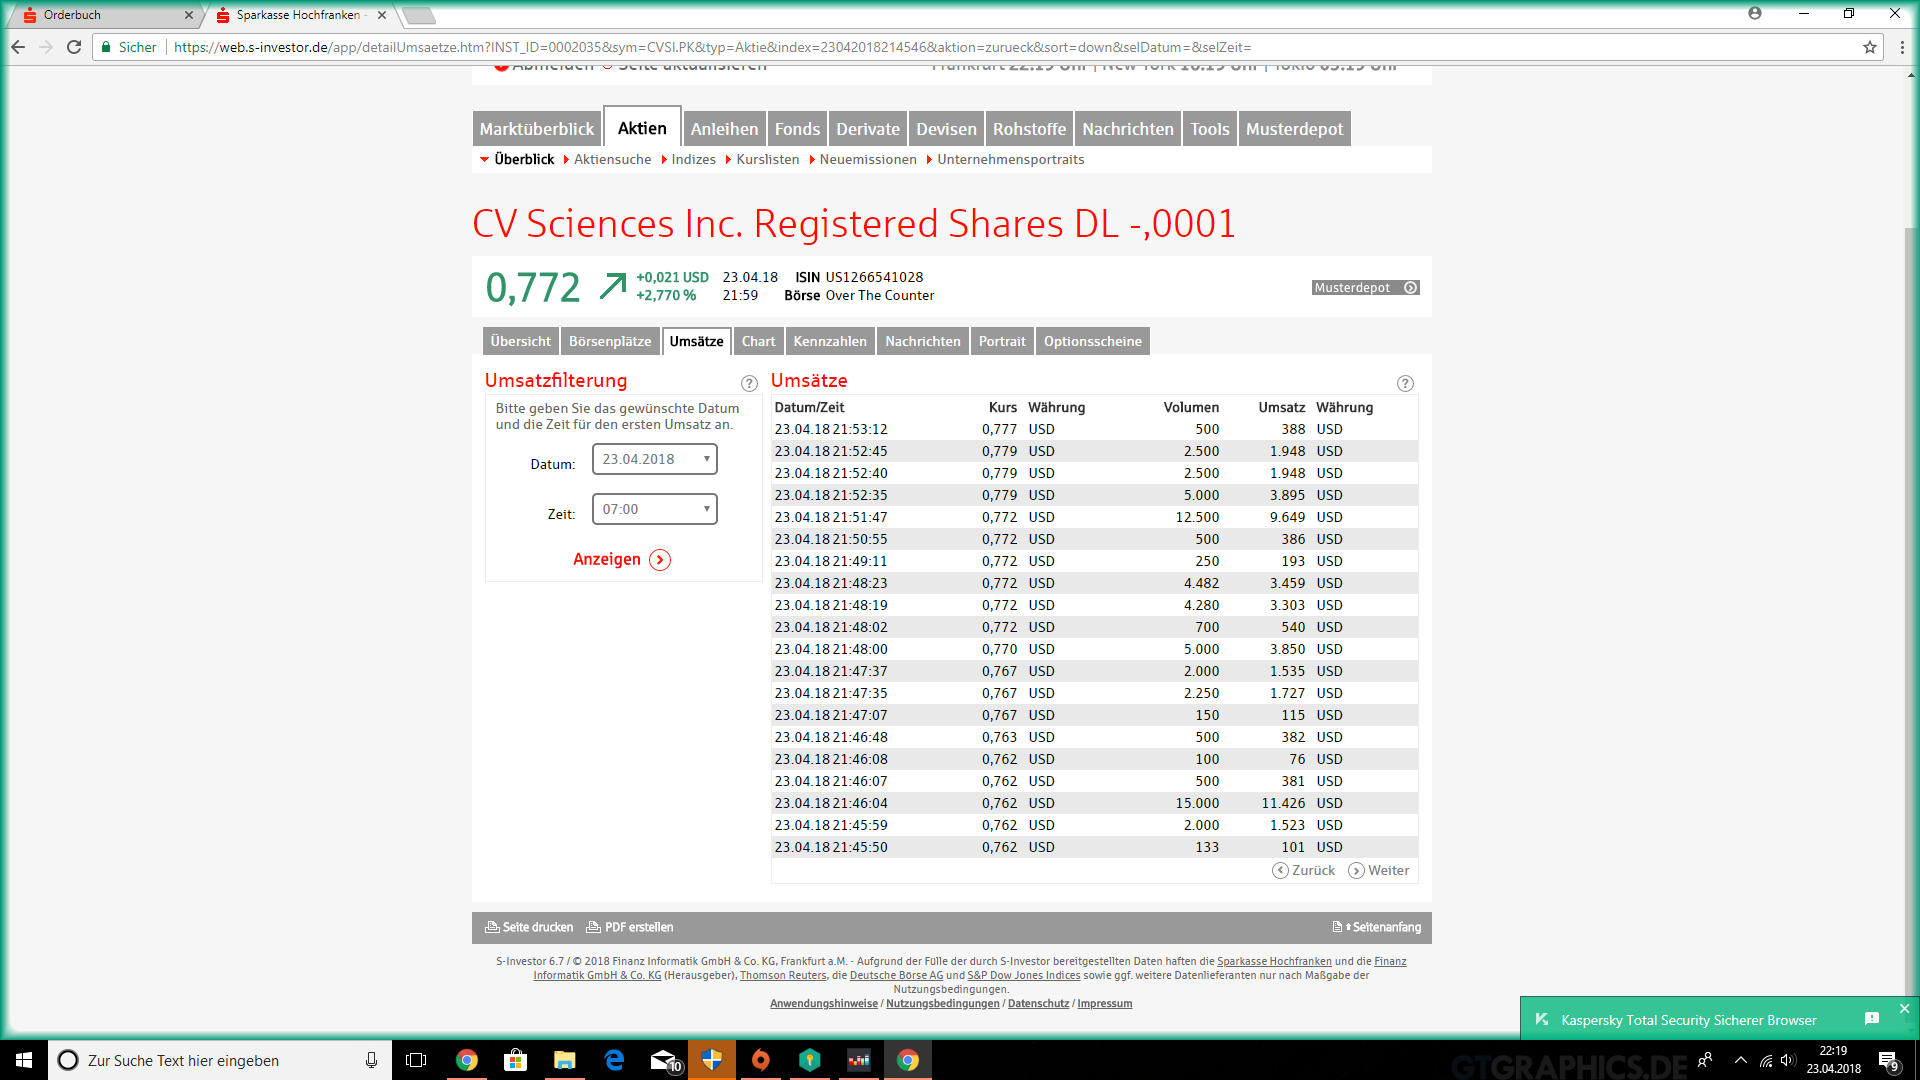Open the Impressum footer link
Screen dimensions: 1920x1080
tap(1104, 1003)
